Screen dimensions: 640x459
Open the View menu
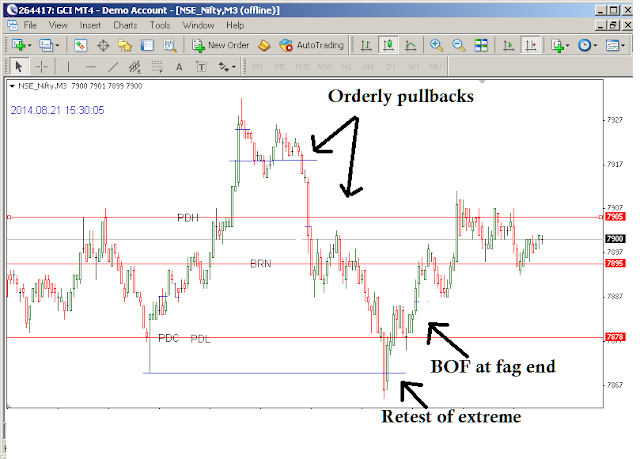click(x=58, y=25)
